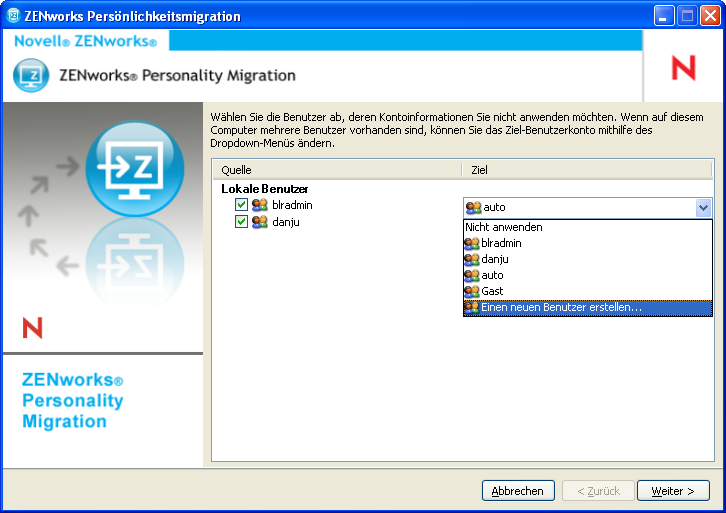Click the blradmin source user name

click(x=292, y=205)
